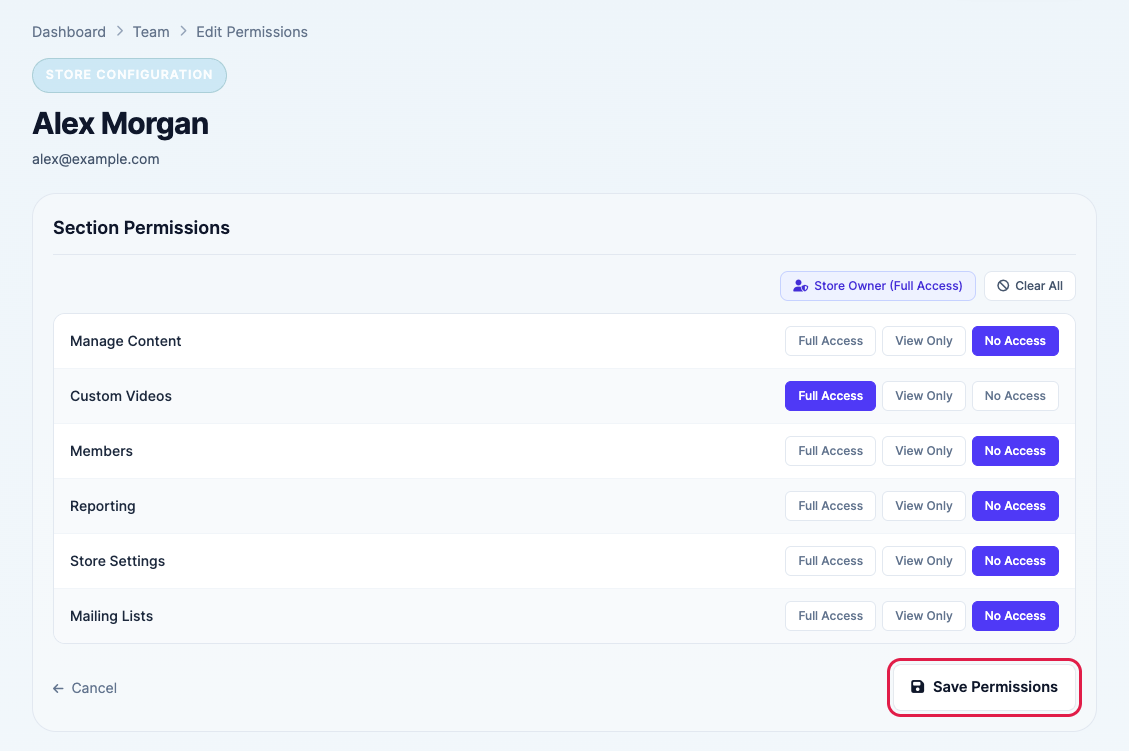Click the Store Settings row label
This screenshot has width=1129, height=751.
pyautogui.click(x=117, y=561)
